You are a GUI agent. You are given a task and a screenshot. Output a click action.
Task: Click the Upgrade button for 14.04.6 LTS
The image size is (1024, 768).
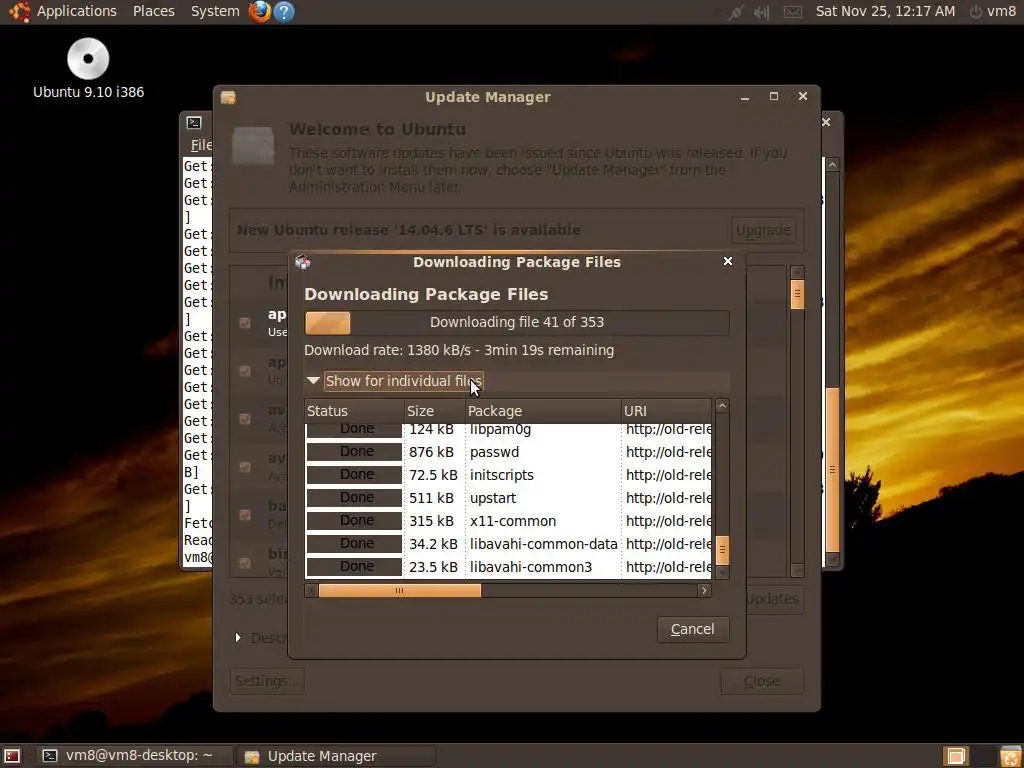coord(763,230)
